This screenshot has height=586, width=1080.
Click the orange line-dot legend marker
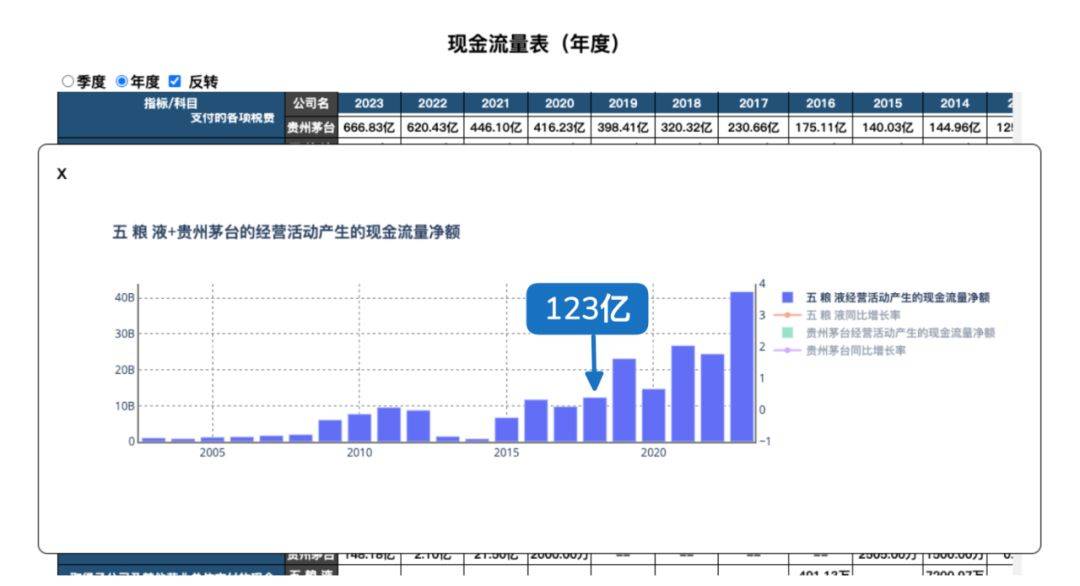787,315
